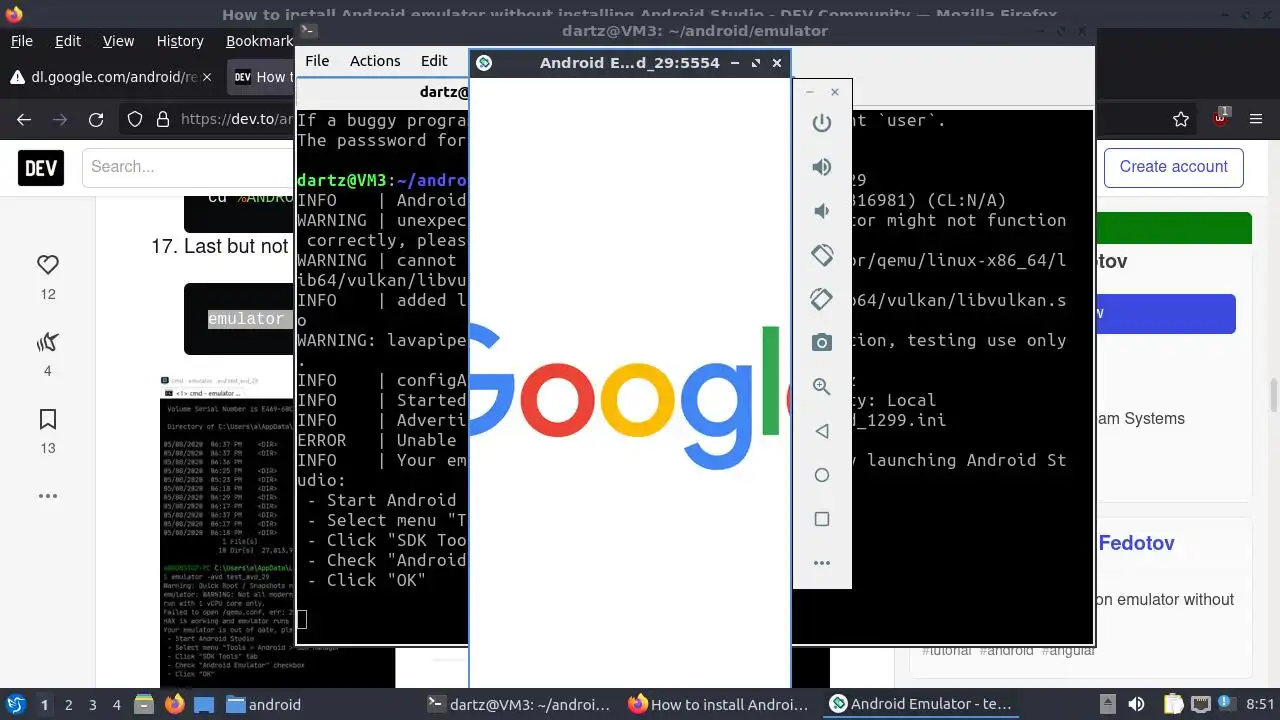Open the terminal File menu

point(317,61)
